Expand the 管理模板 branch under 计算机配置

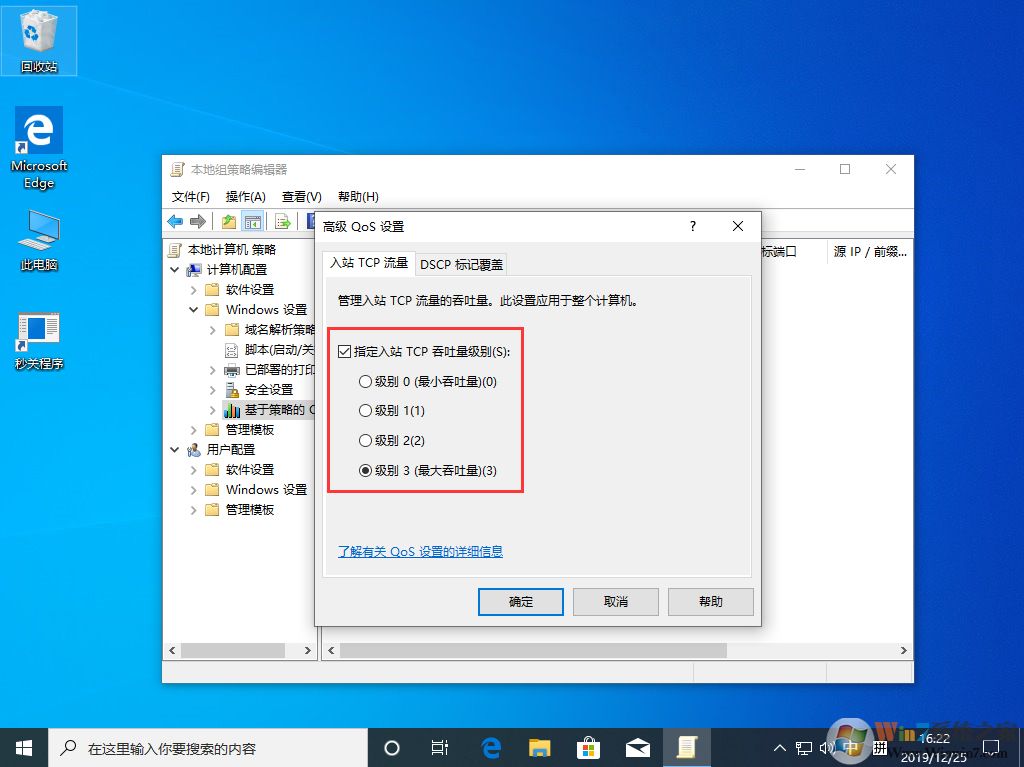coord(193,428)
